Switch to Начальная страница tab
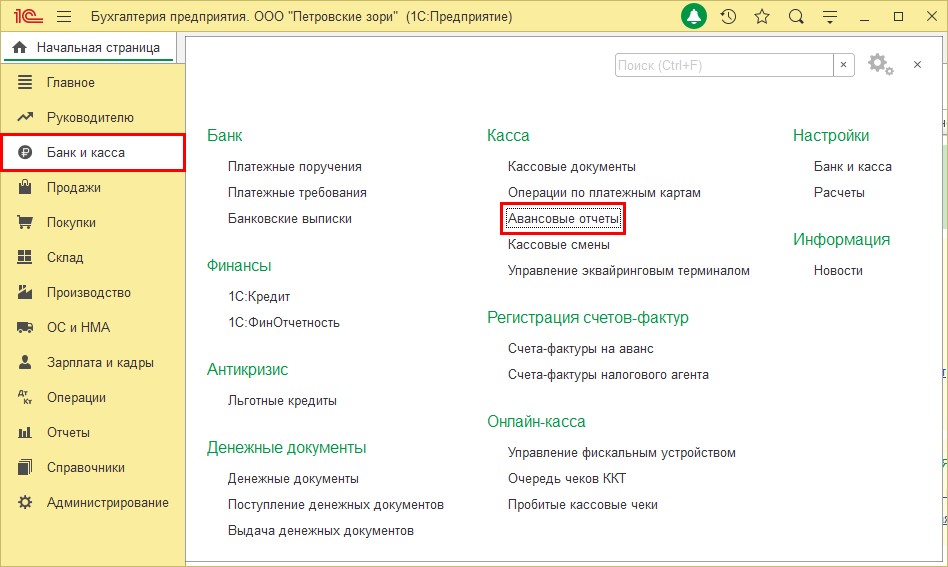This screenshot has width=948, height=567. pyautogui.click(x=89, y=47)
